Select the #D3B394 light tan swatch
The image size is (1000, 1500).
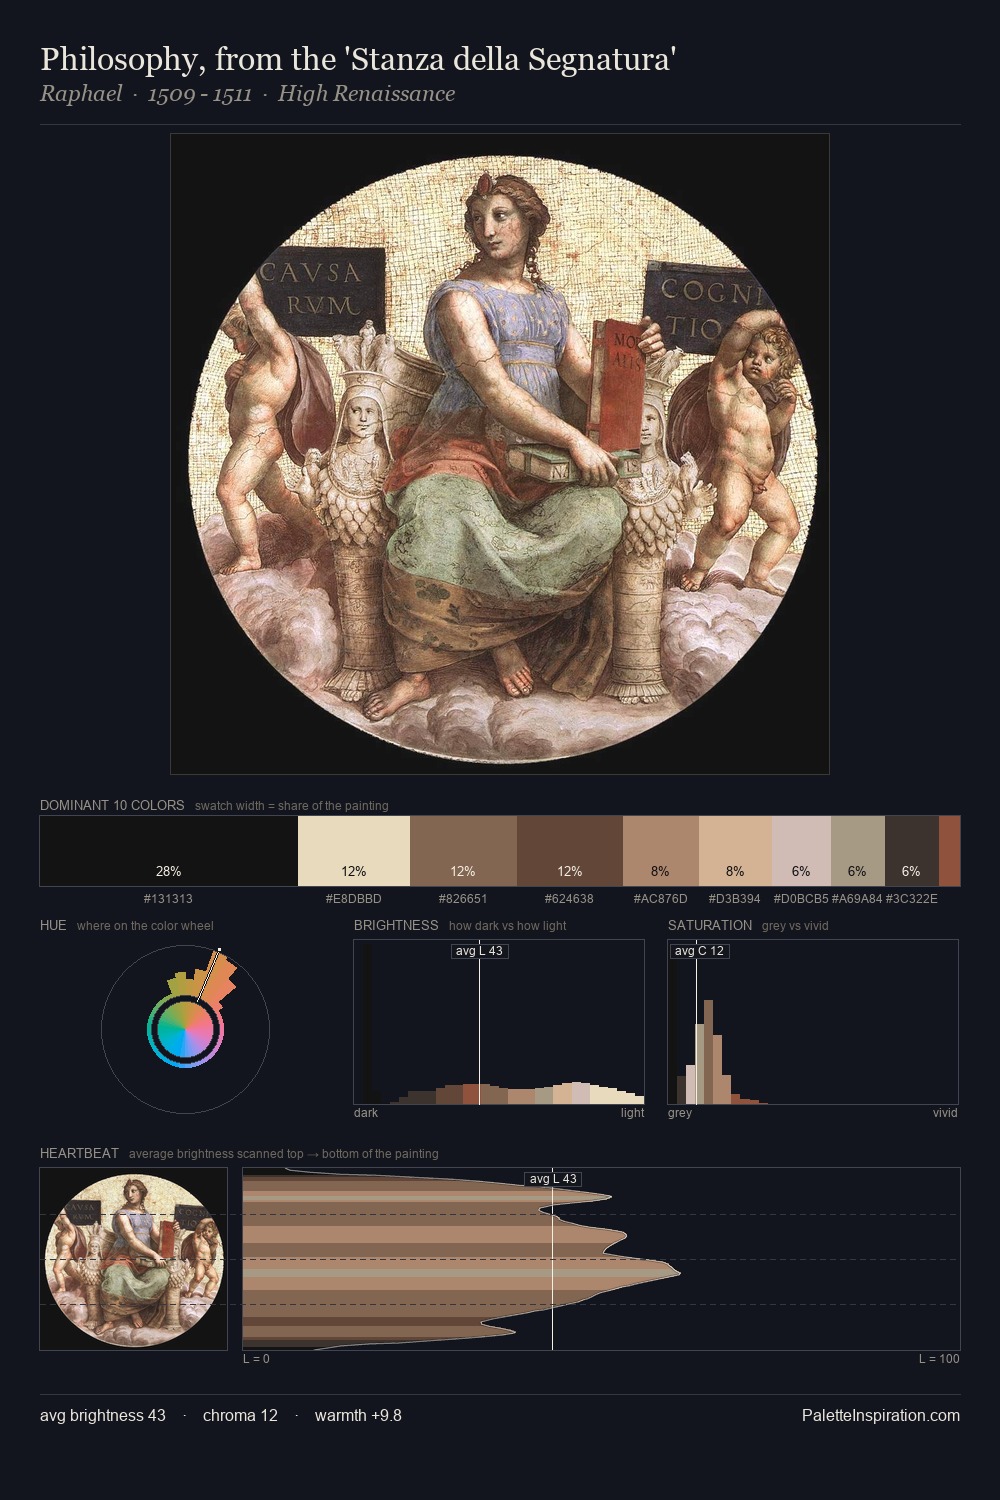pos(735,851)
